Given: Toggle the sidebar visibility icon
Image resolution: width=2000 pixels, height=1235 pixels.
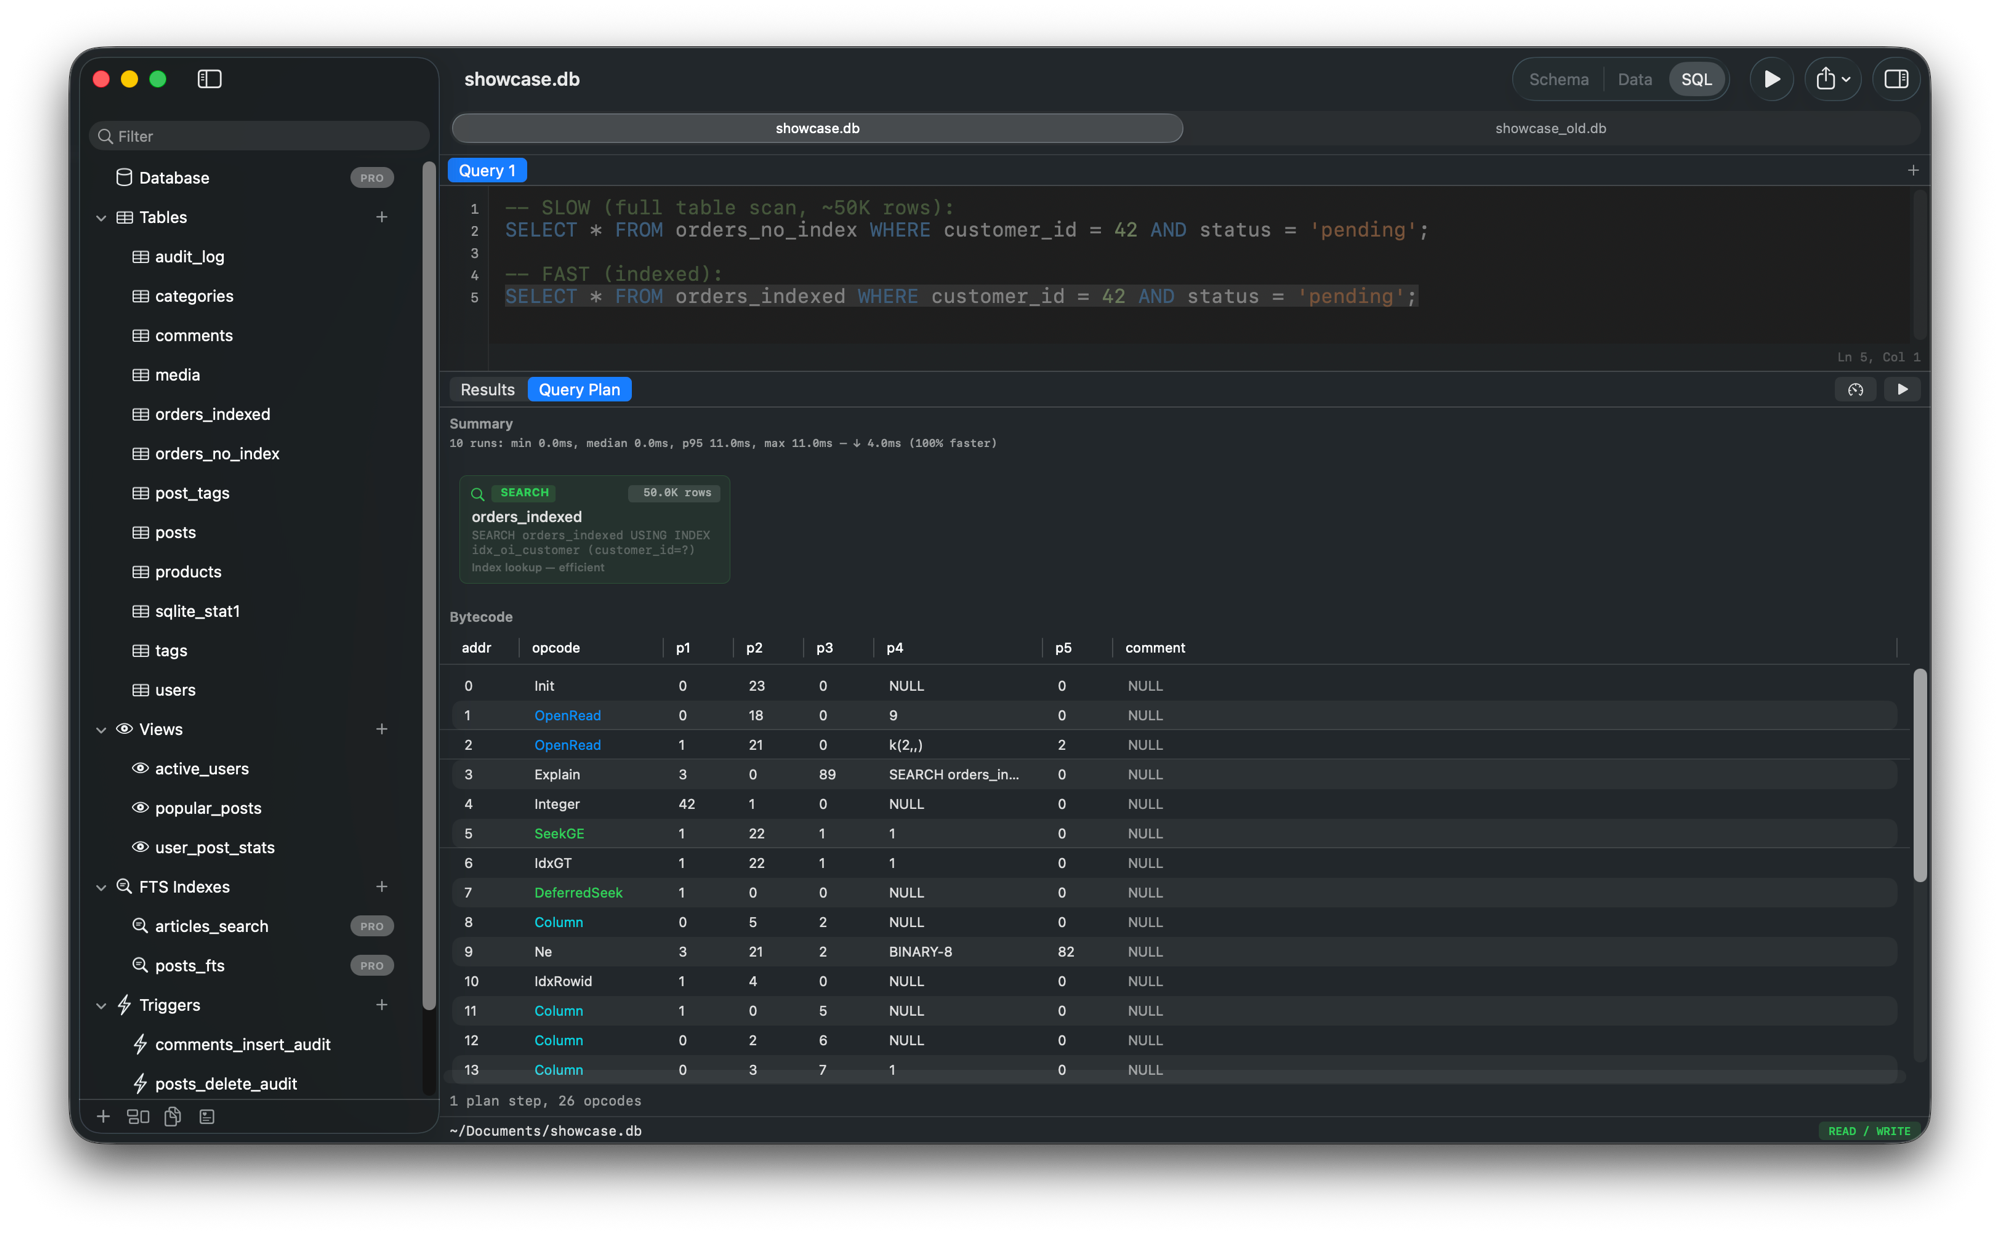Looking at the screenshot, I should coord(209,79).
